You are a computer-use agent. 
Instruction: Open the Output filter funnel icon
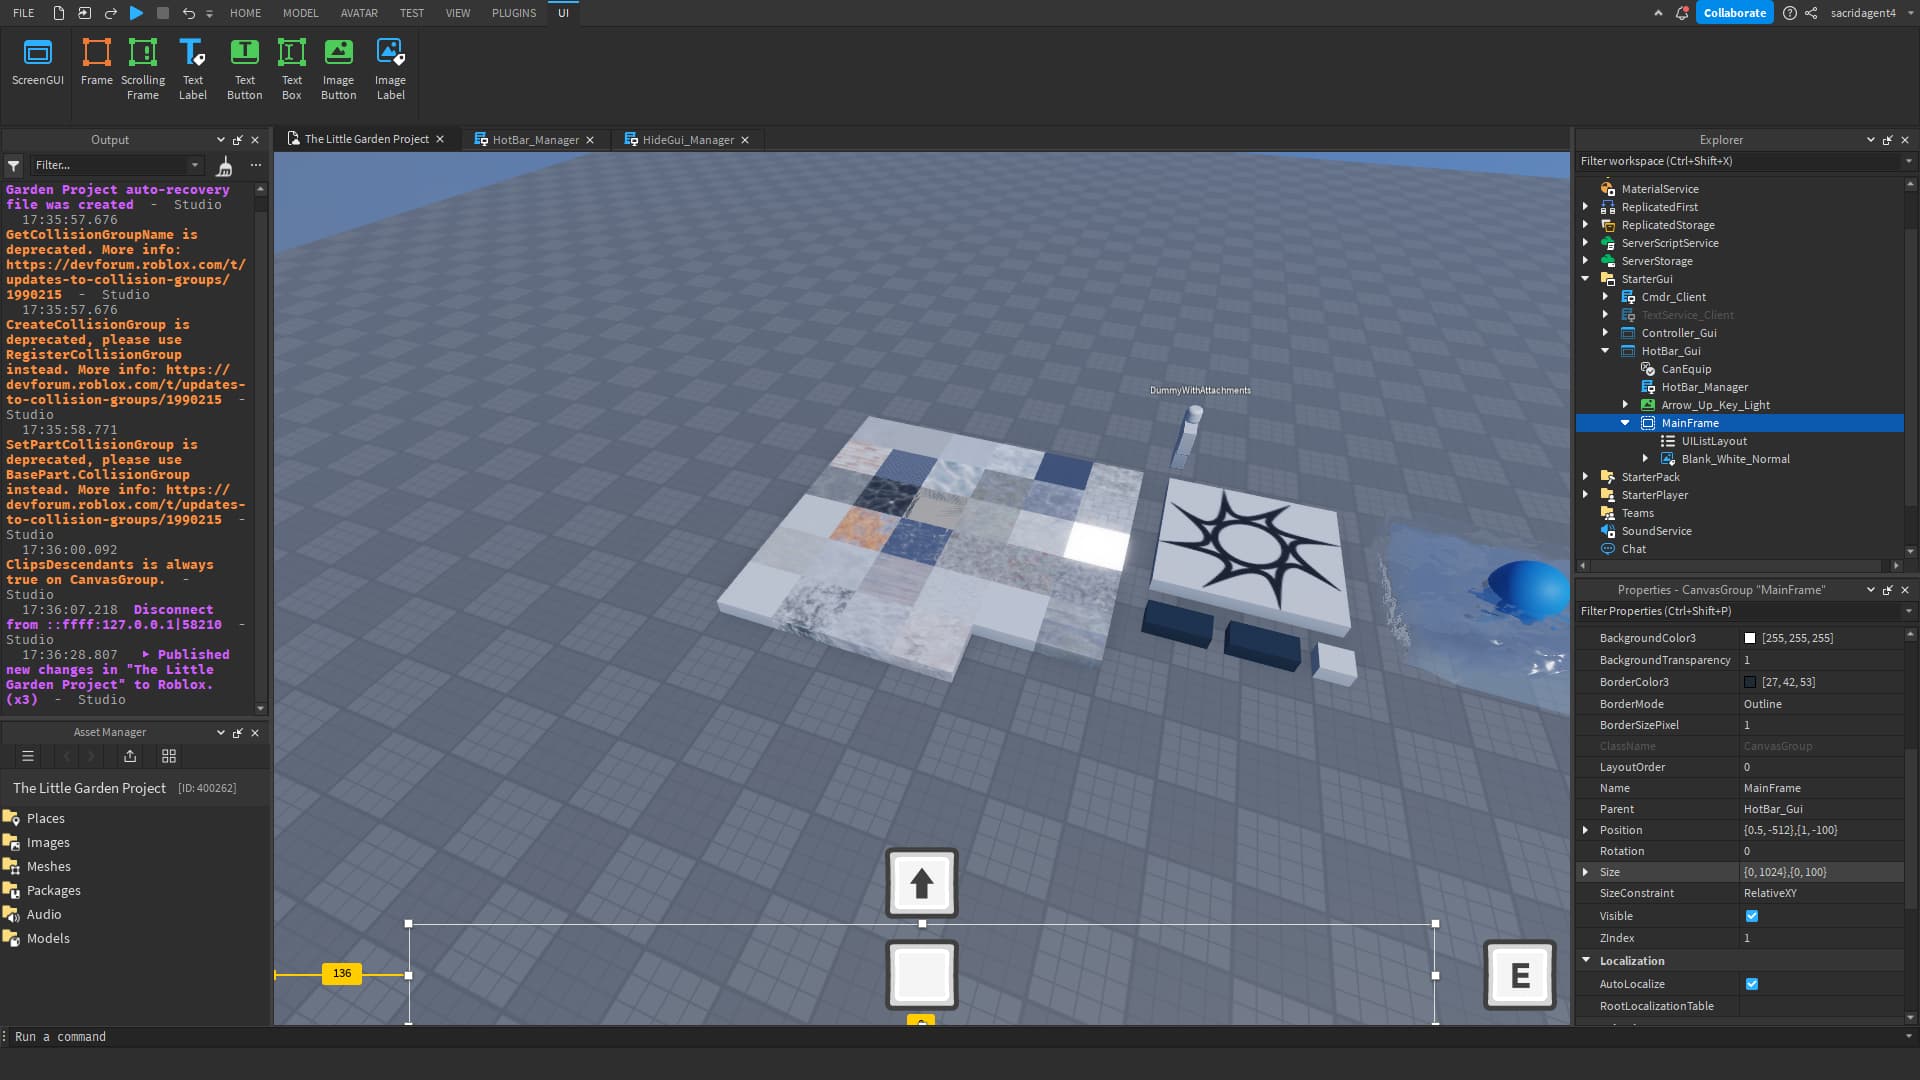[13, 165]
